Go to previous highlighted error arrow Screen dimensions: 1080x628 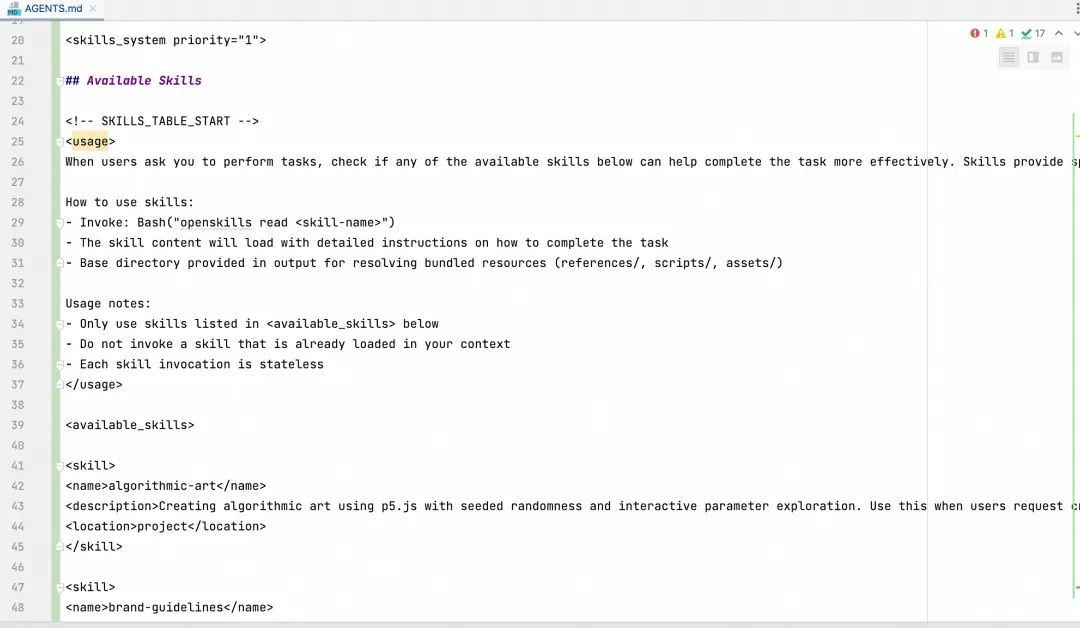[x=1059, y=34]
